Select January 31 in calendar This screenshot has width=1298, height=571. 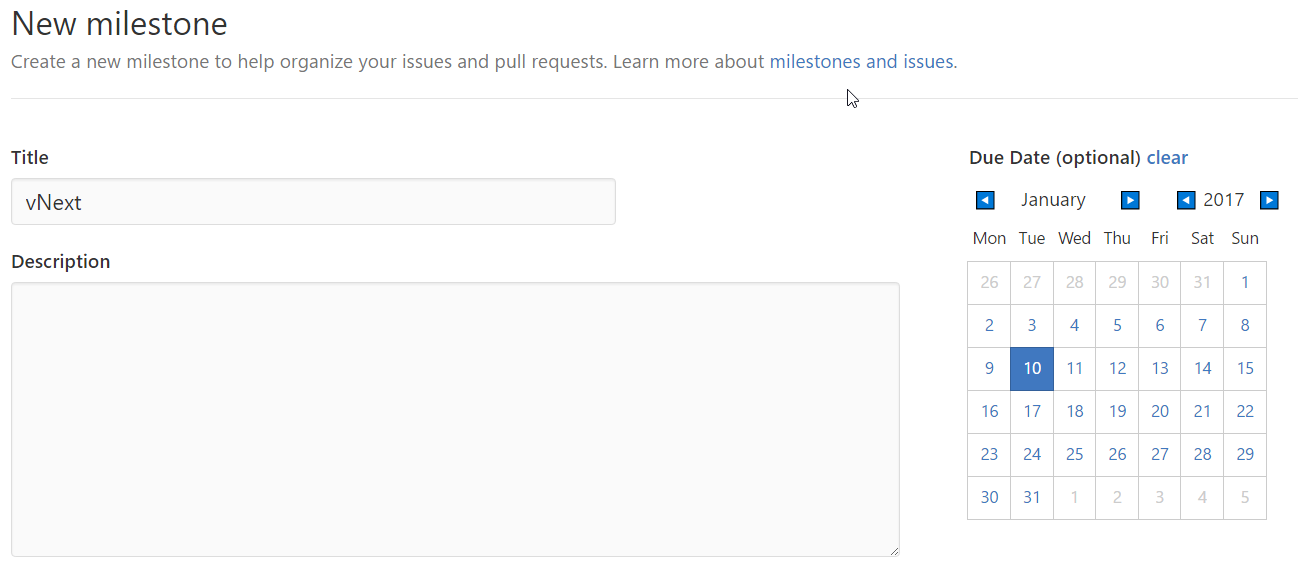pos(1032,497)
